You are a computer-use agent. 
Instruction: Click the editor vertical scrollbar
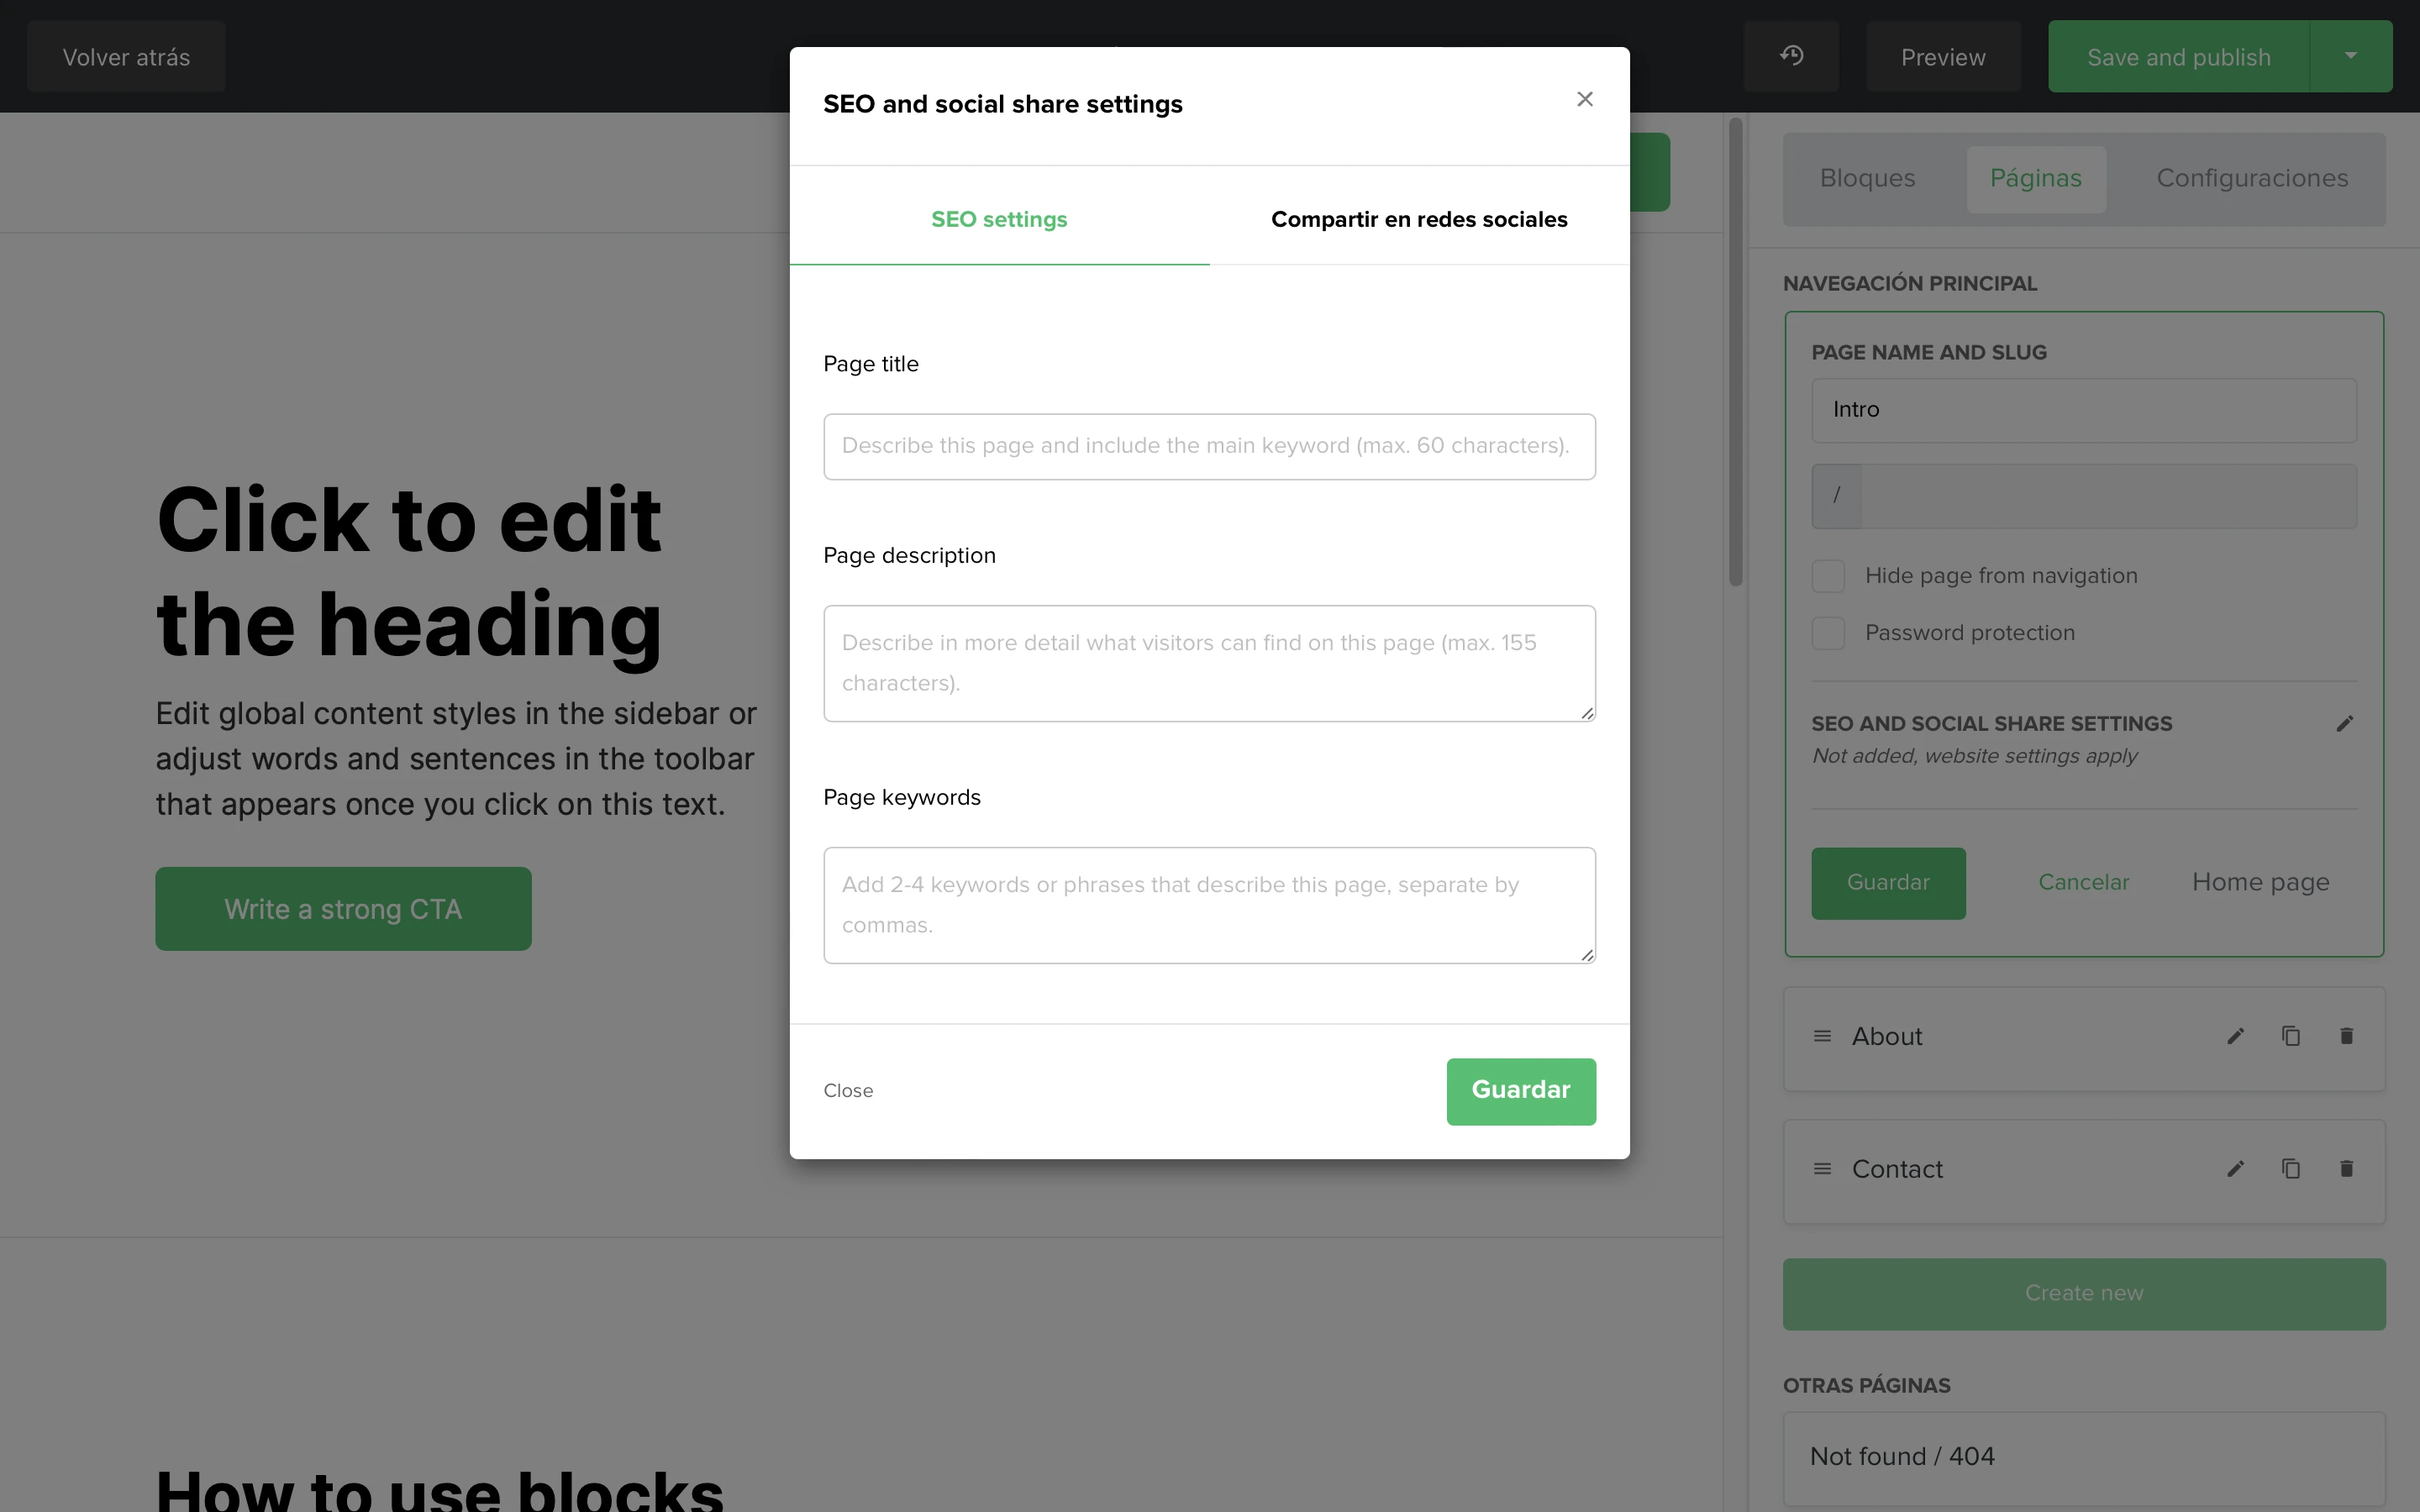coord(1736,352)
